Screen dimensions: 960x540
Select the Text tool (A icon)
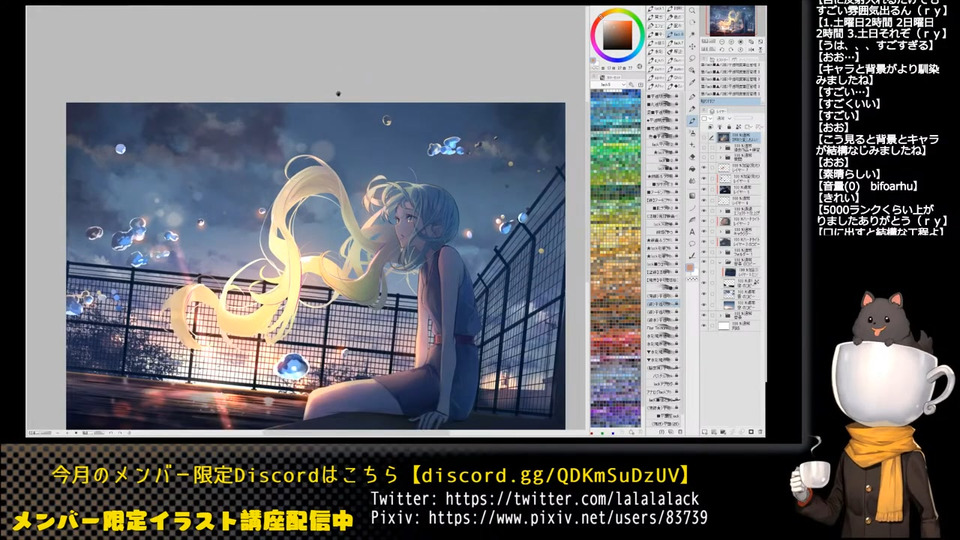pos(692,231)
